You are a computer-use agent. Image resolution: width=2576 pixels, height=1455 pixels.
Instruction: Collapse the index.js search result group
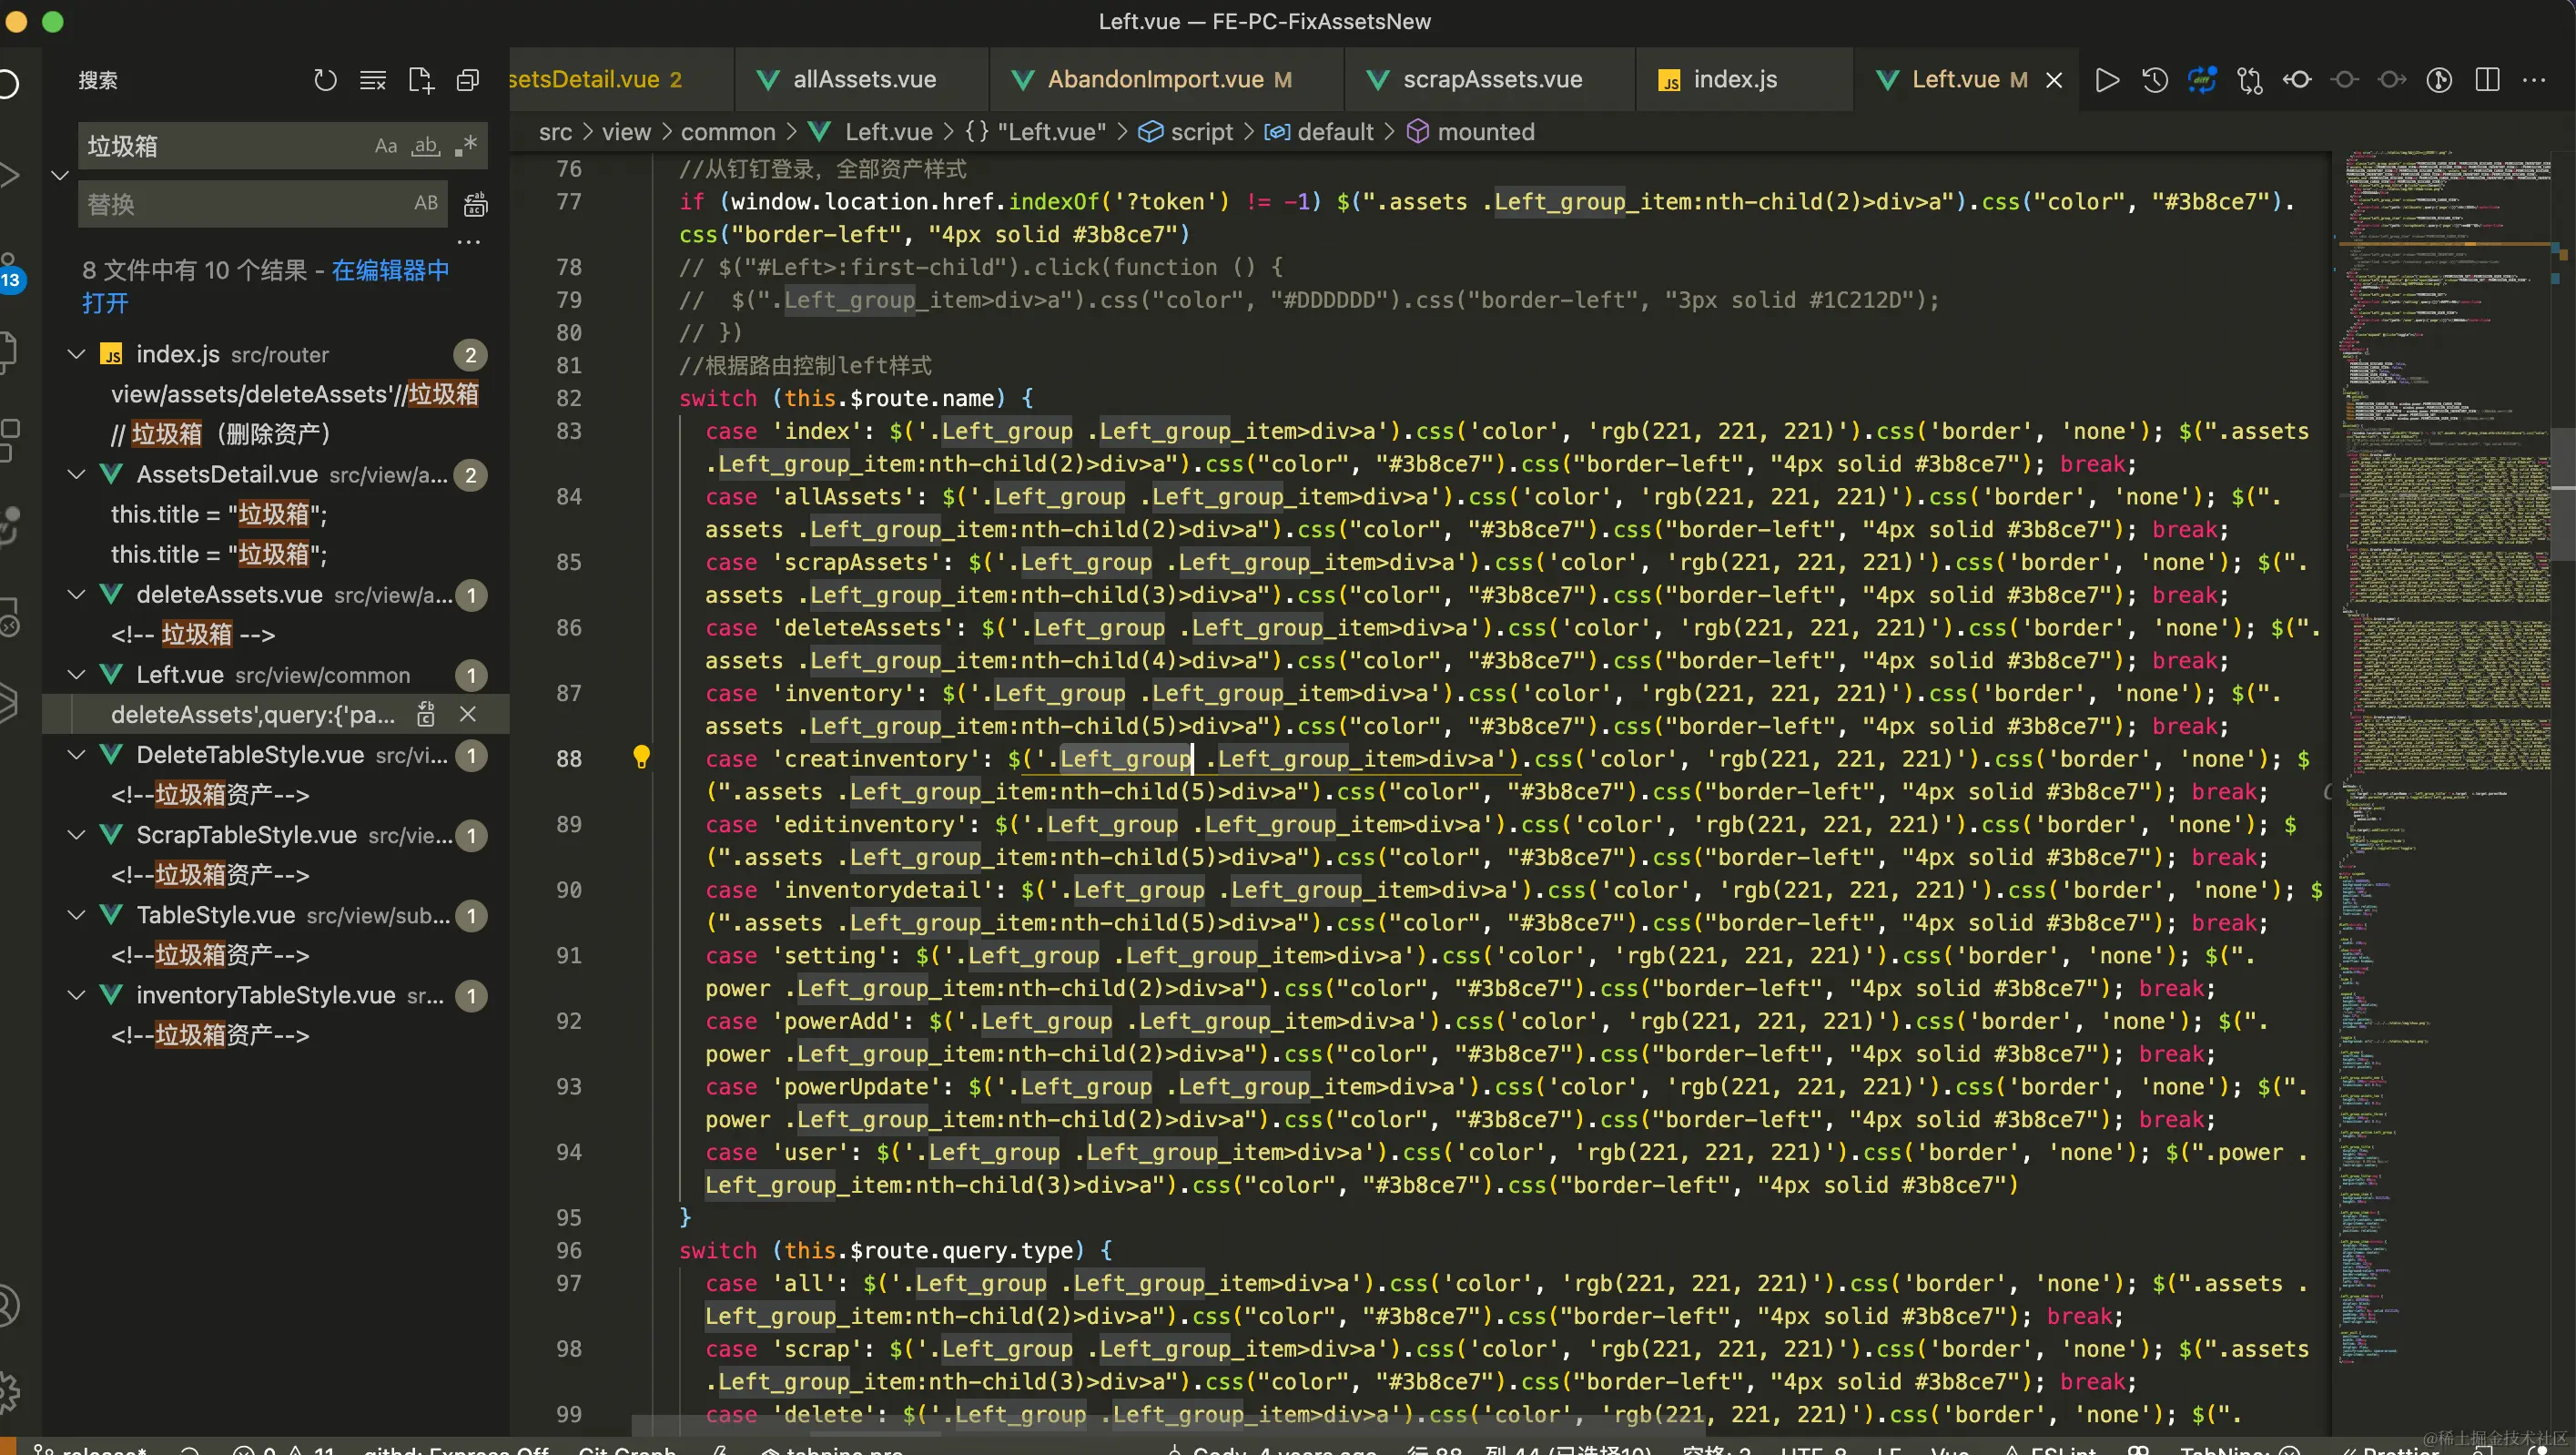click(76, 354)
